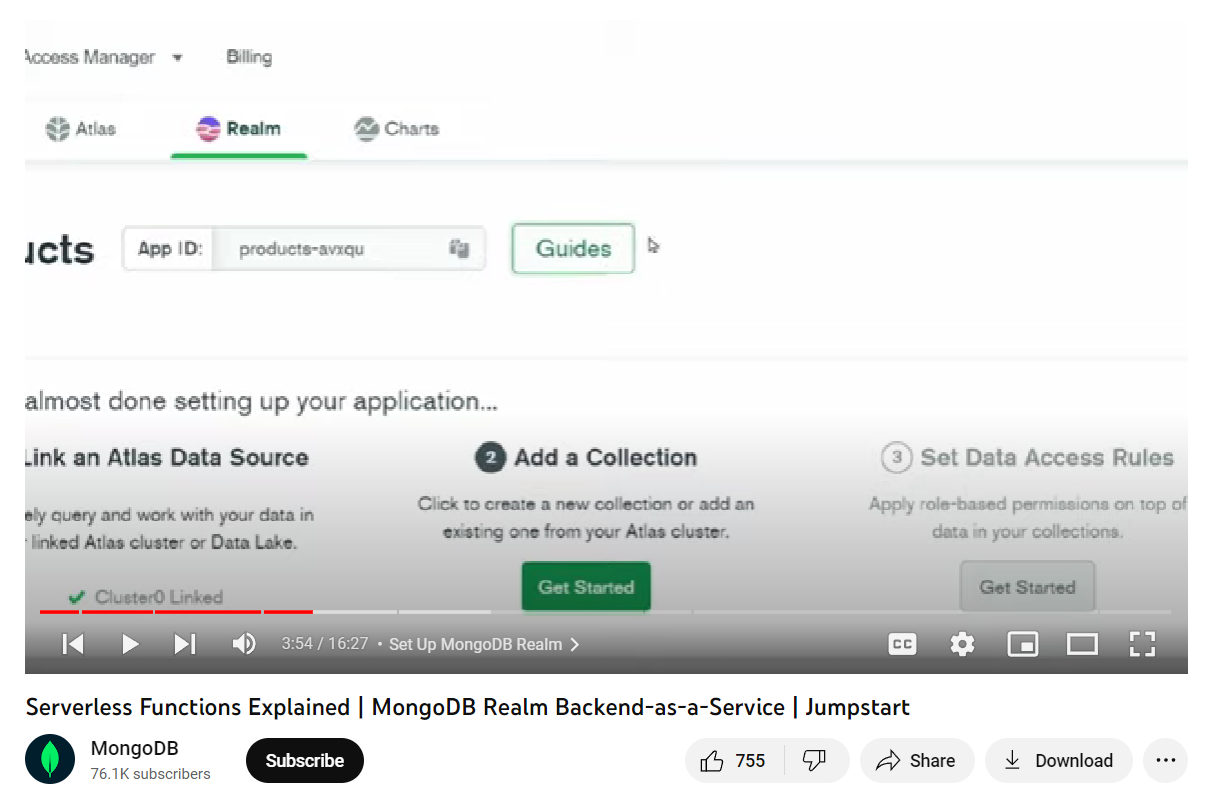Enter full screen mode
The width and height of the screenshot is (1206, 799).
pos(1142,644)
